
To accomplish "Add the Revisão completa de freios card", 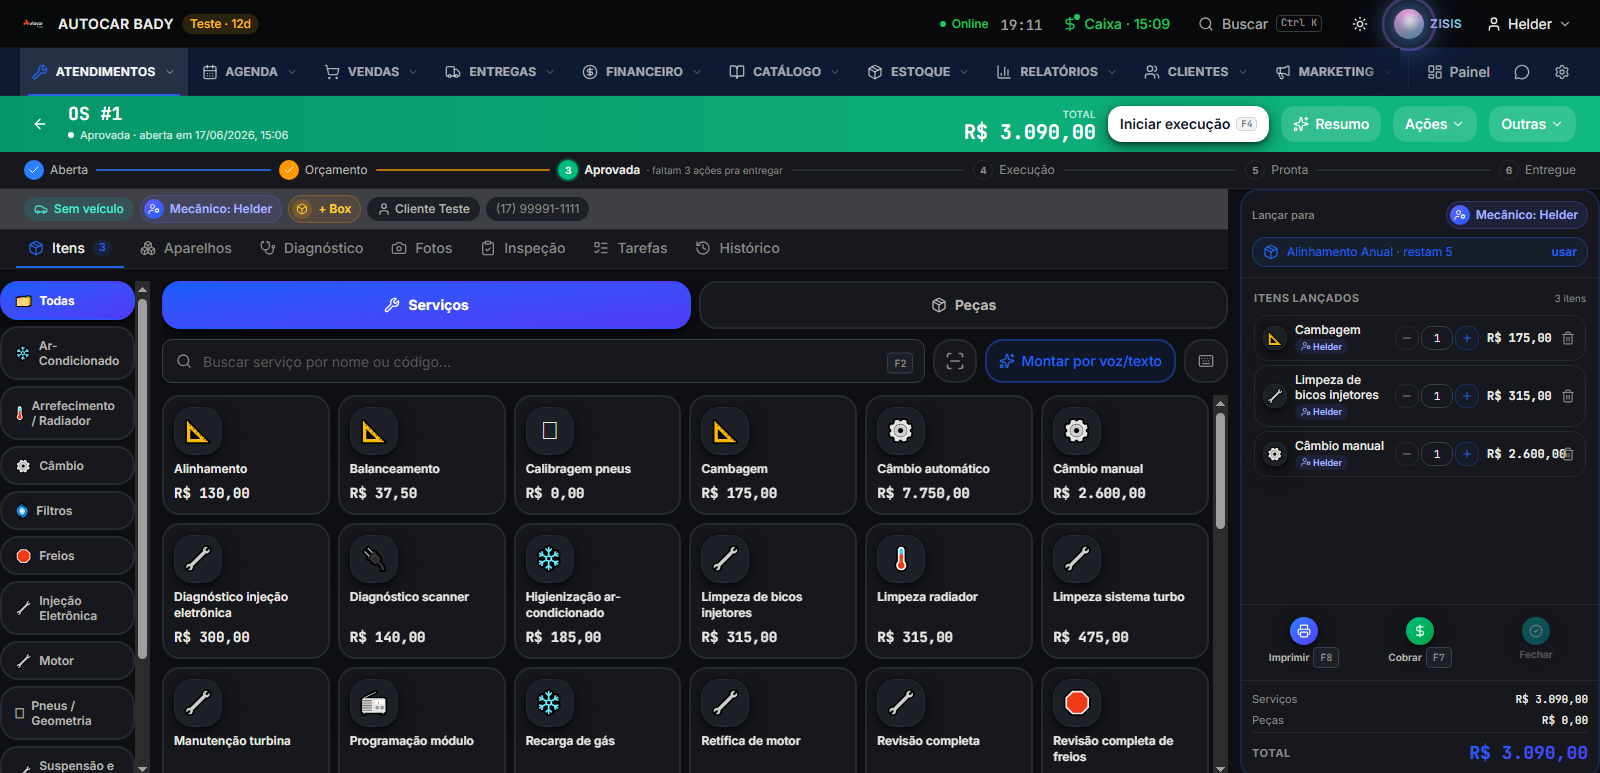I will 1125,720.
